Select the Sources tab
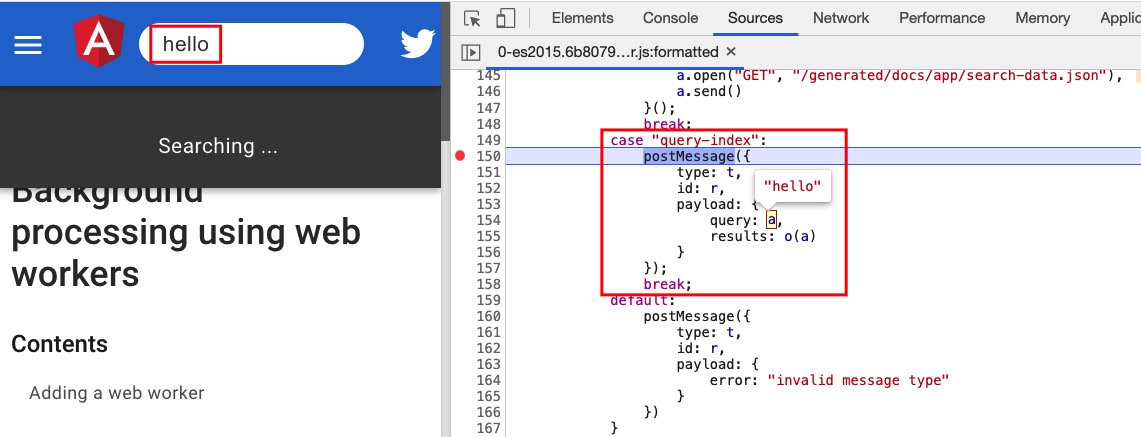This screenshot has height=437, width=1141. (755, 18)
